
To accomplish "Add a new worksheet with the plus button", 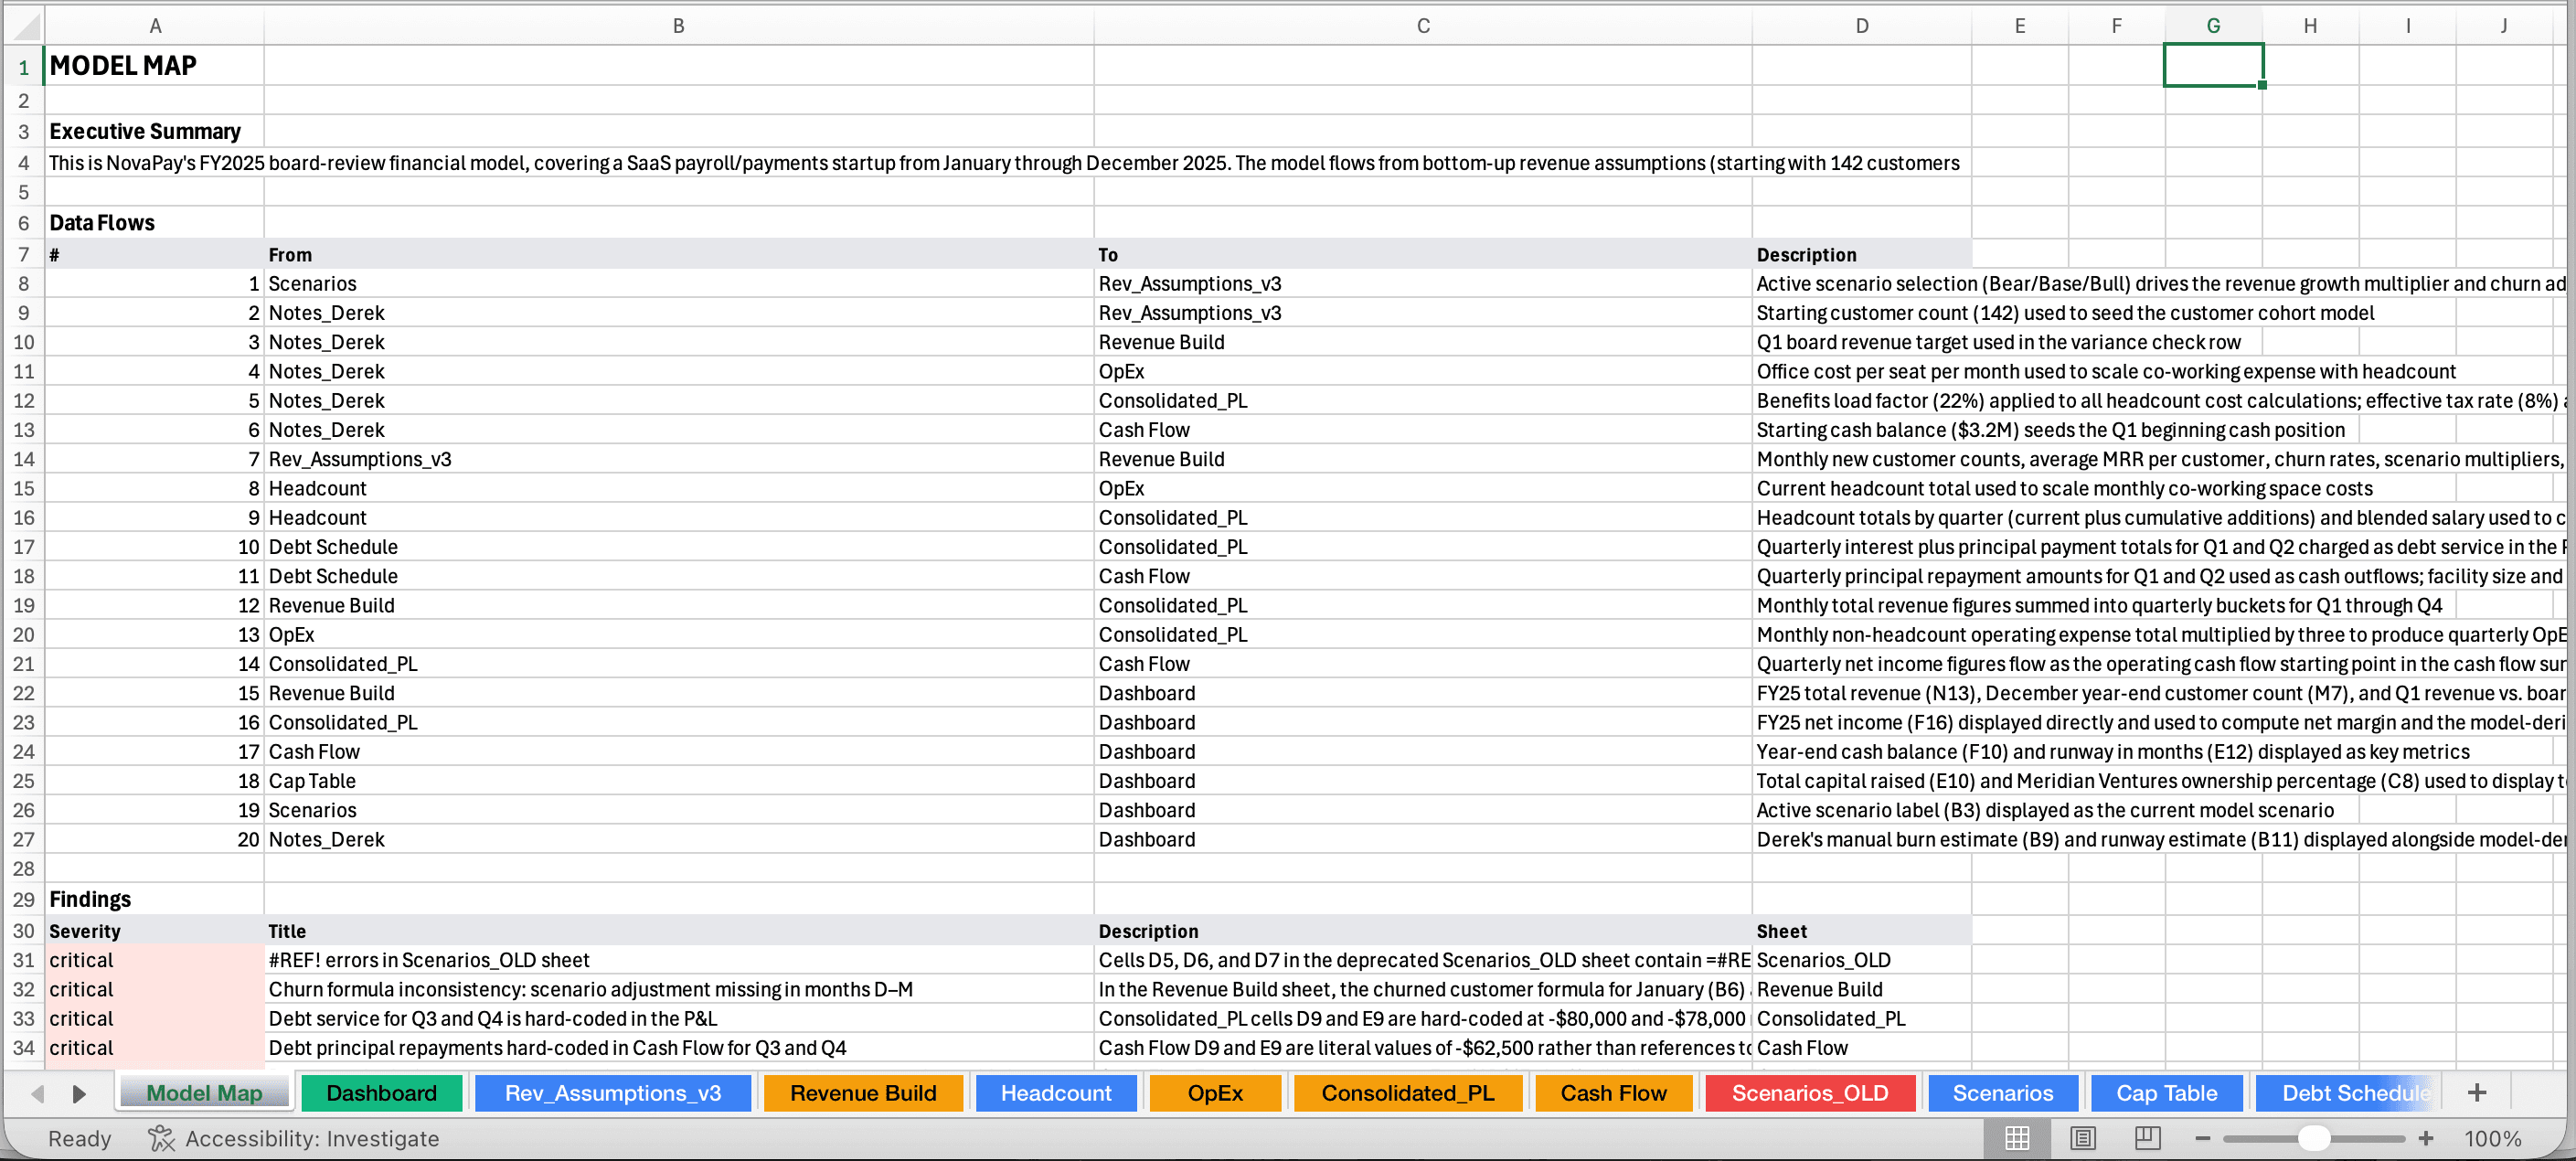I will pos(2477,1092).
